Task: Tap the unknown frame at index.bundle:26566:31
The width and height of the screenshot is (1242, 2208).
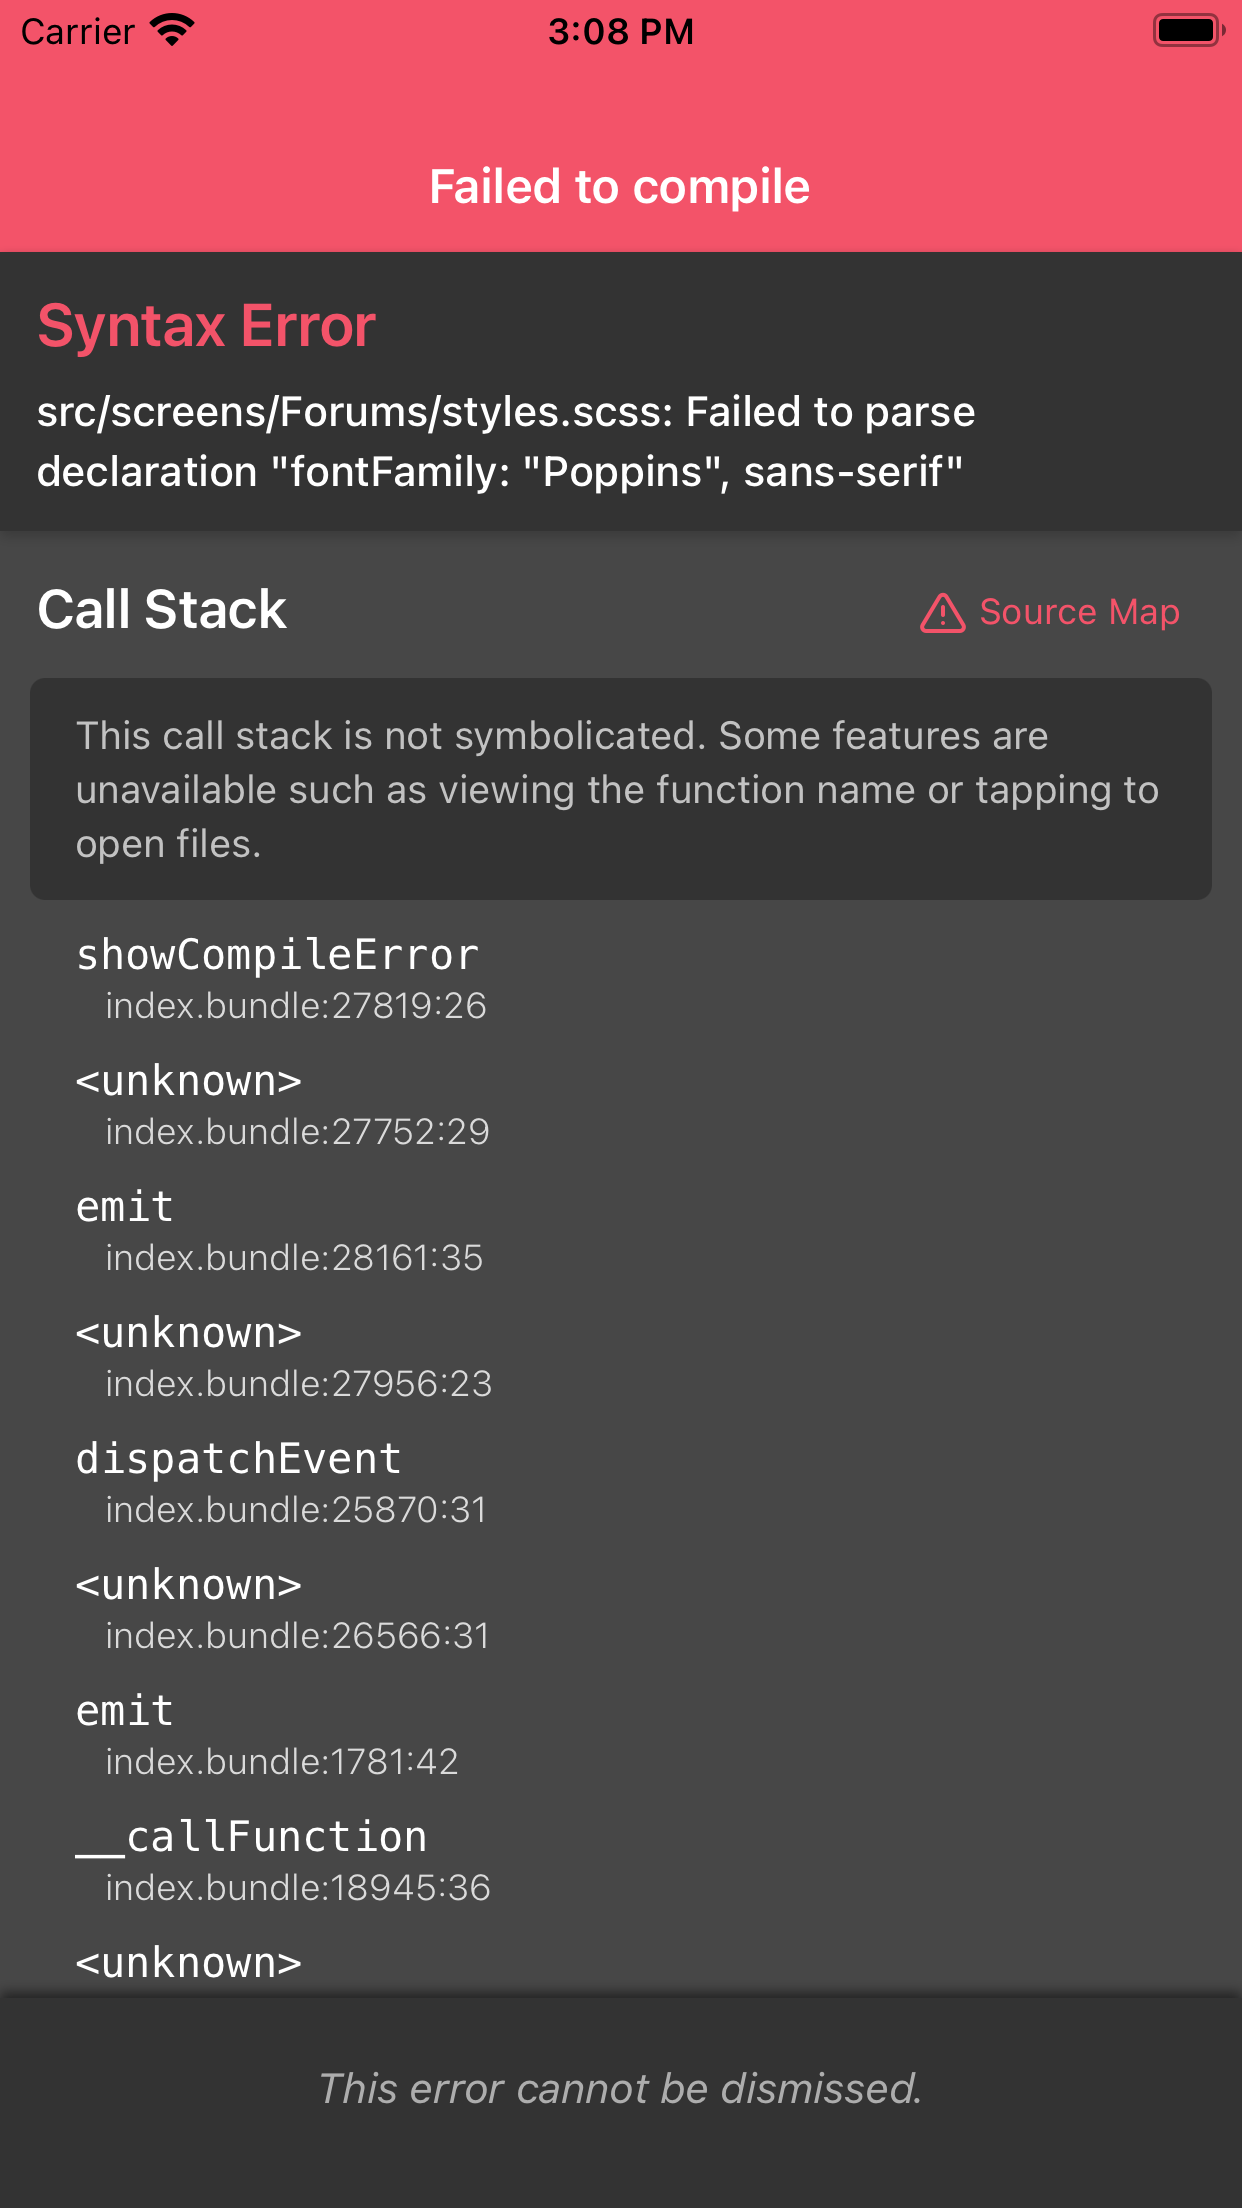Action: coord(283,1608)
